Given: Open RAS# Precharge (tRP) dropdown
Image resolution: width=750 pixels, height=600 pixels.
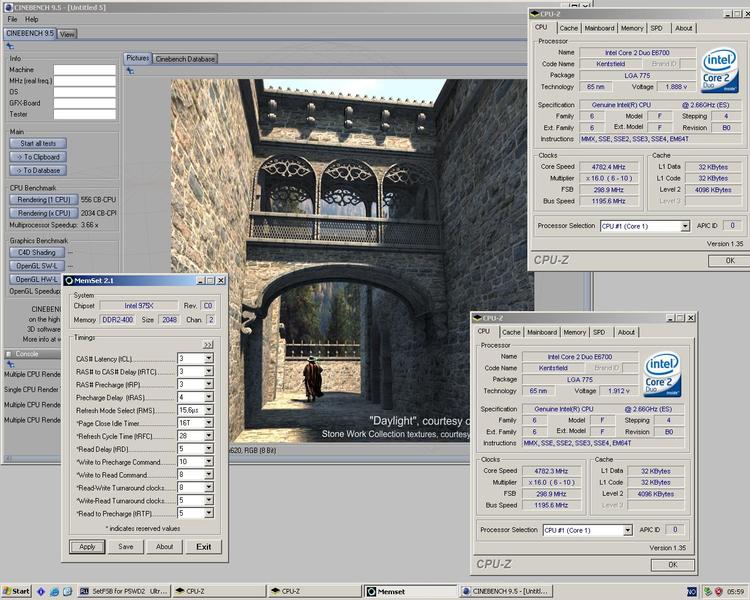Looking at the screenshot, I should pos(209,384).
